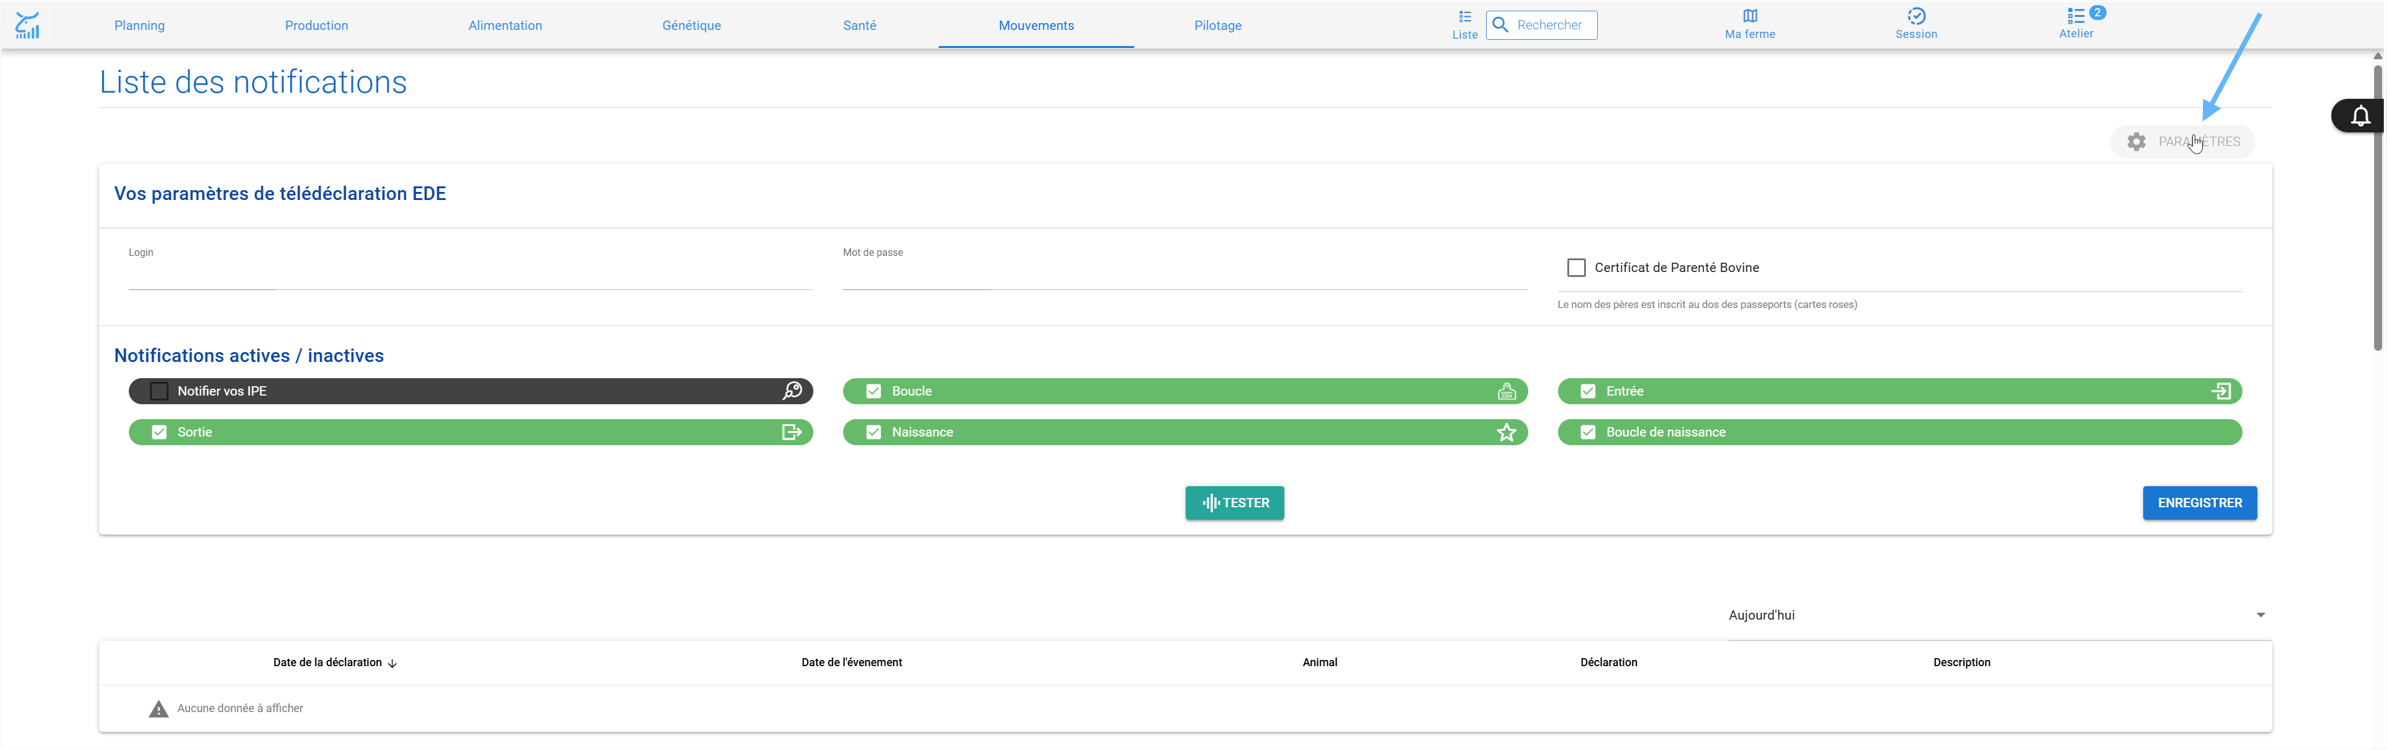Screen dimensions: 2387x750
Task: Open the Santé menu
Action: click(x=859, y=25)
